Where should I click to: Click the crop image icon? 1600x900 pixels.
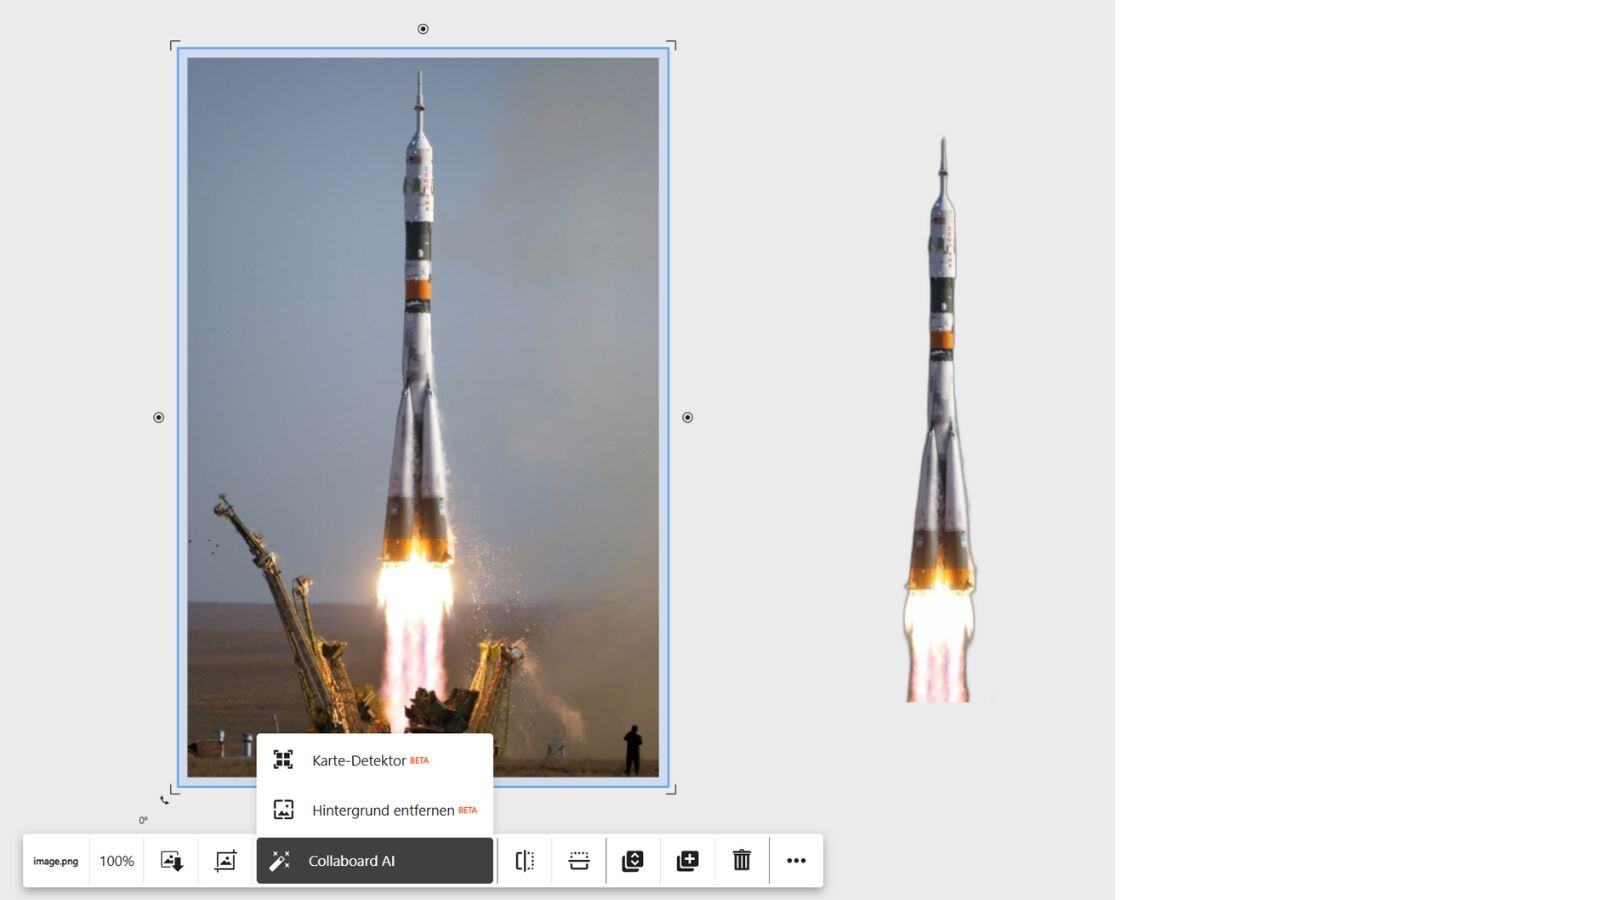click(225, 861)
